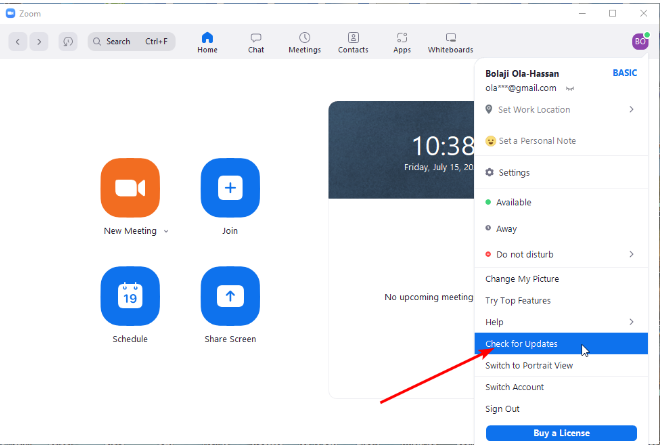
Task: Click the history clock icon
Action: point(68,41)
